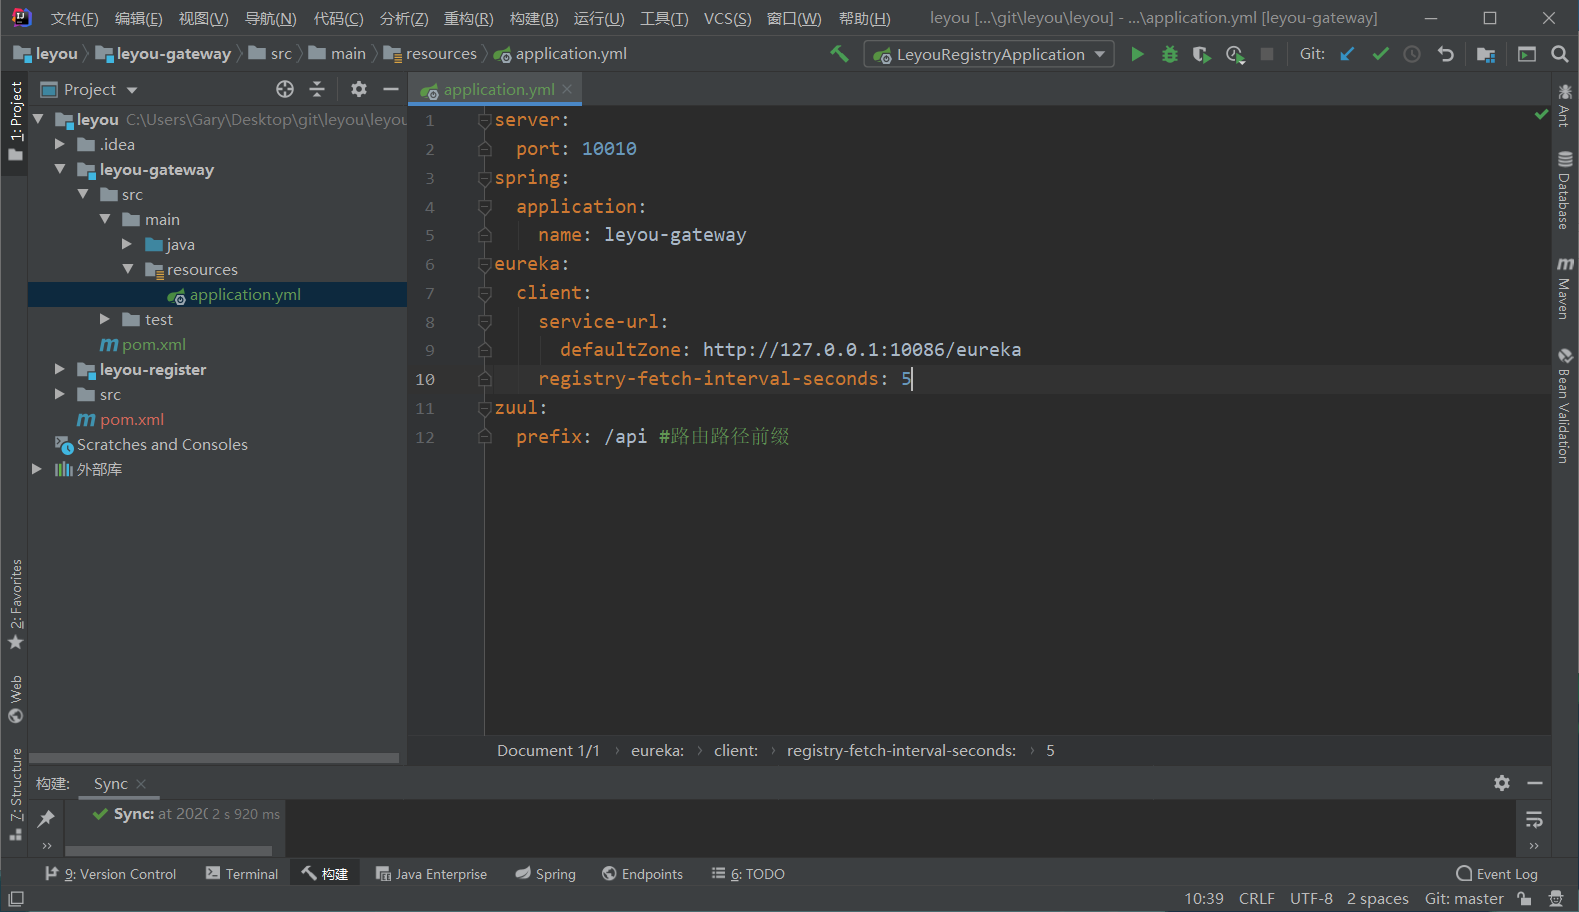Image resolution: width=1579 pixels, height=912 pixels.
Task: Update project with the Git blue arrow
Action: pos(1348,54)
